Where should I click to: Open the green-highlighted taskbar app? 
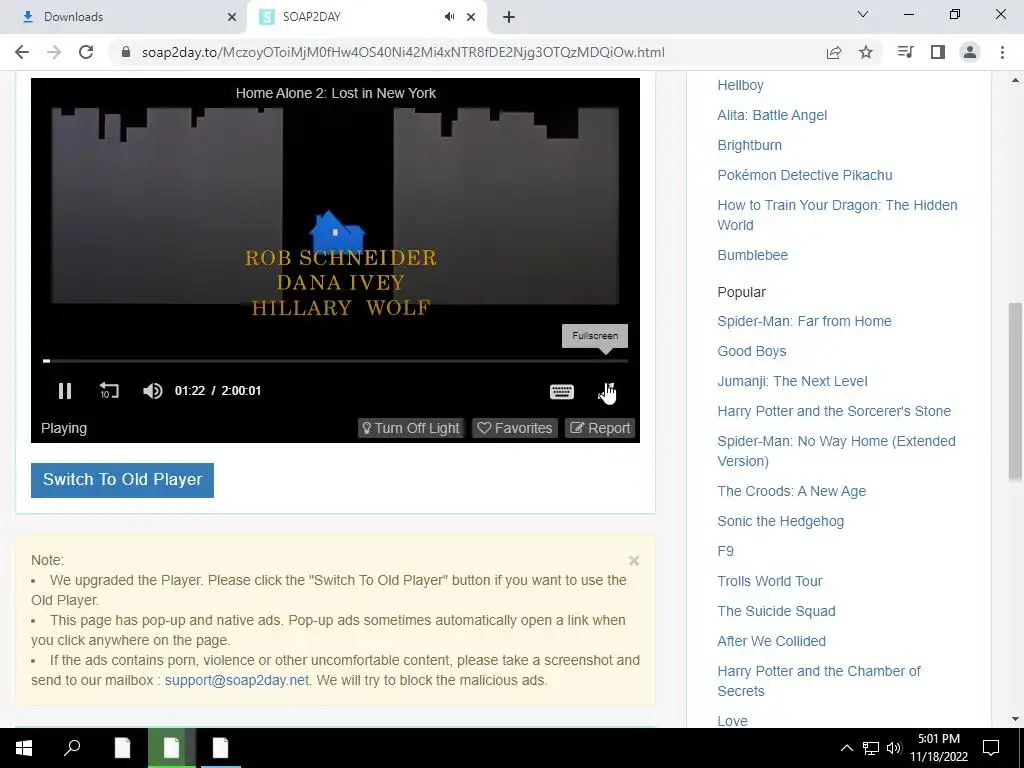coord(172,748)
